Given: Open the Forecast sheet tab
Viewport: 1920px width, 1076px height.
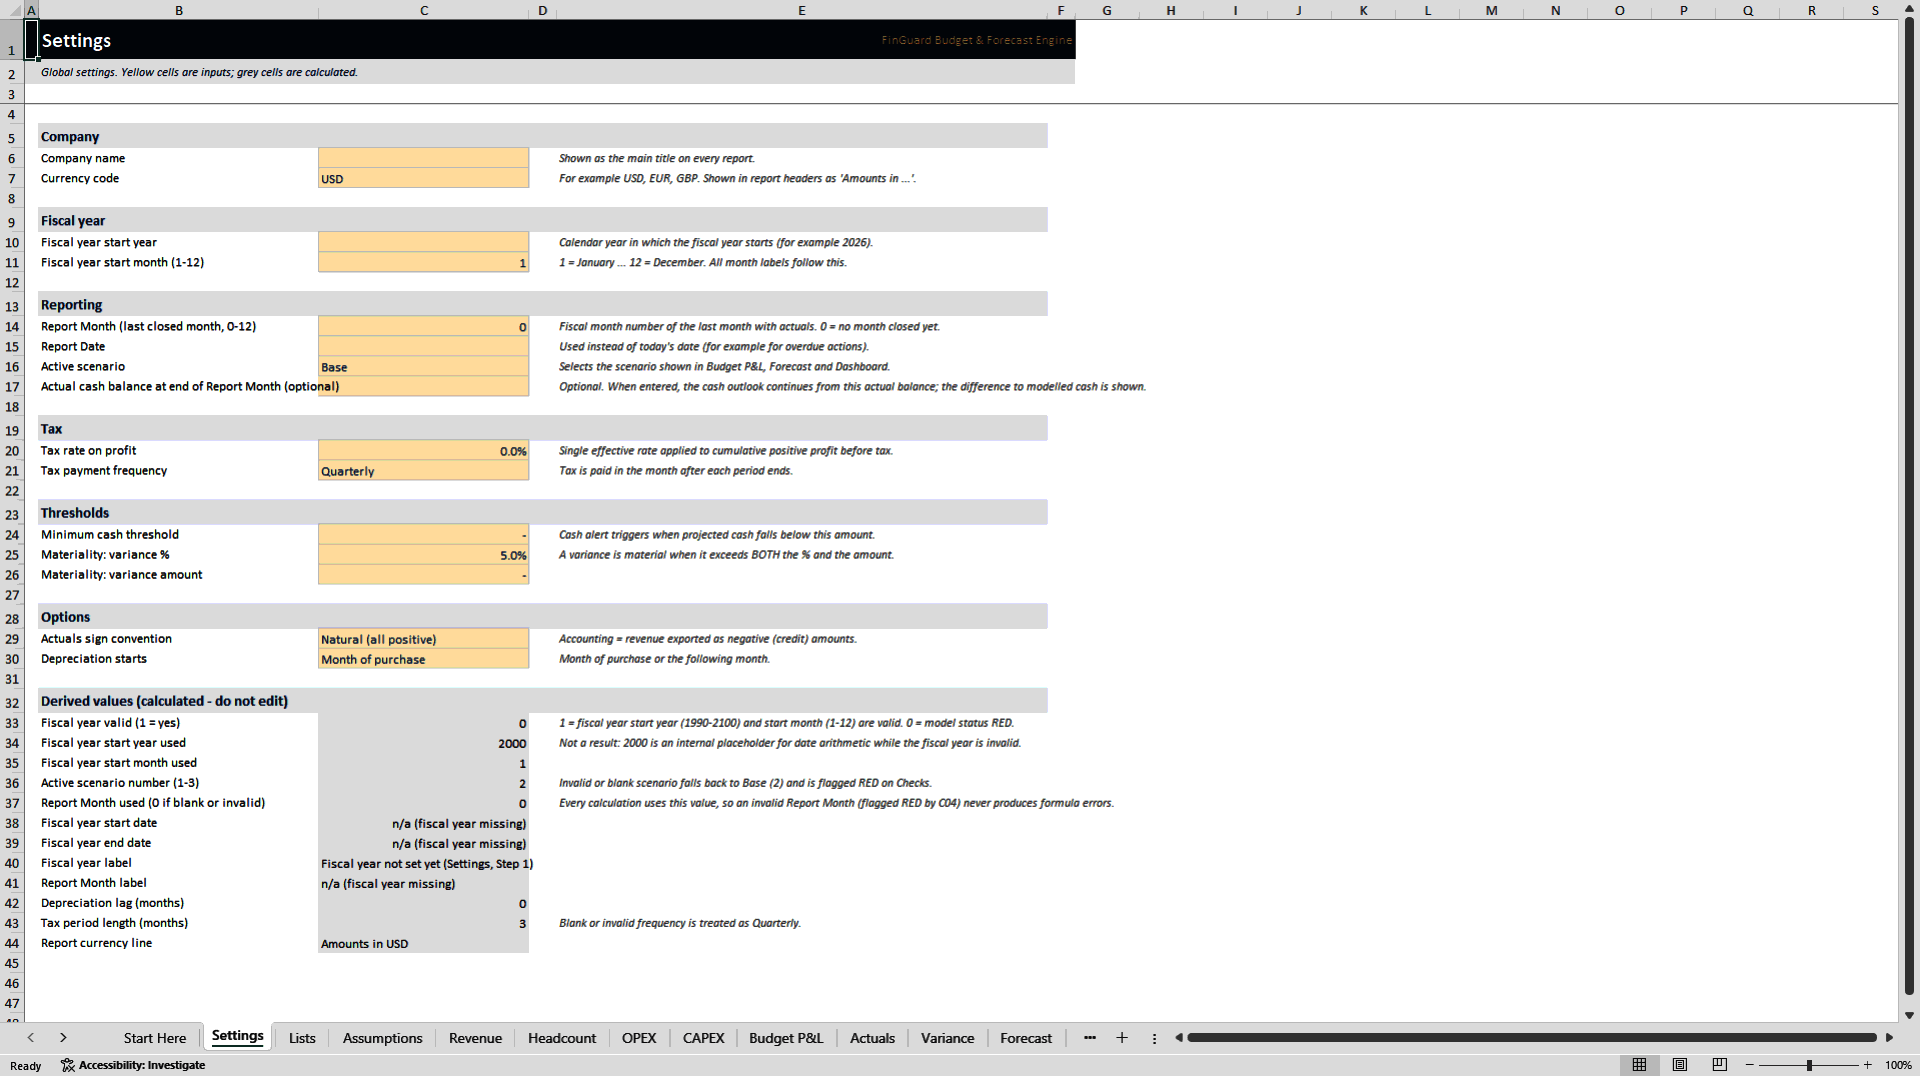Looking at the screenshot, I should tap(1026, 1038).
